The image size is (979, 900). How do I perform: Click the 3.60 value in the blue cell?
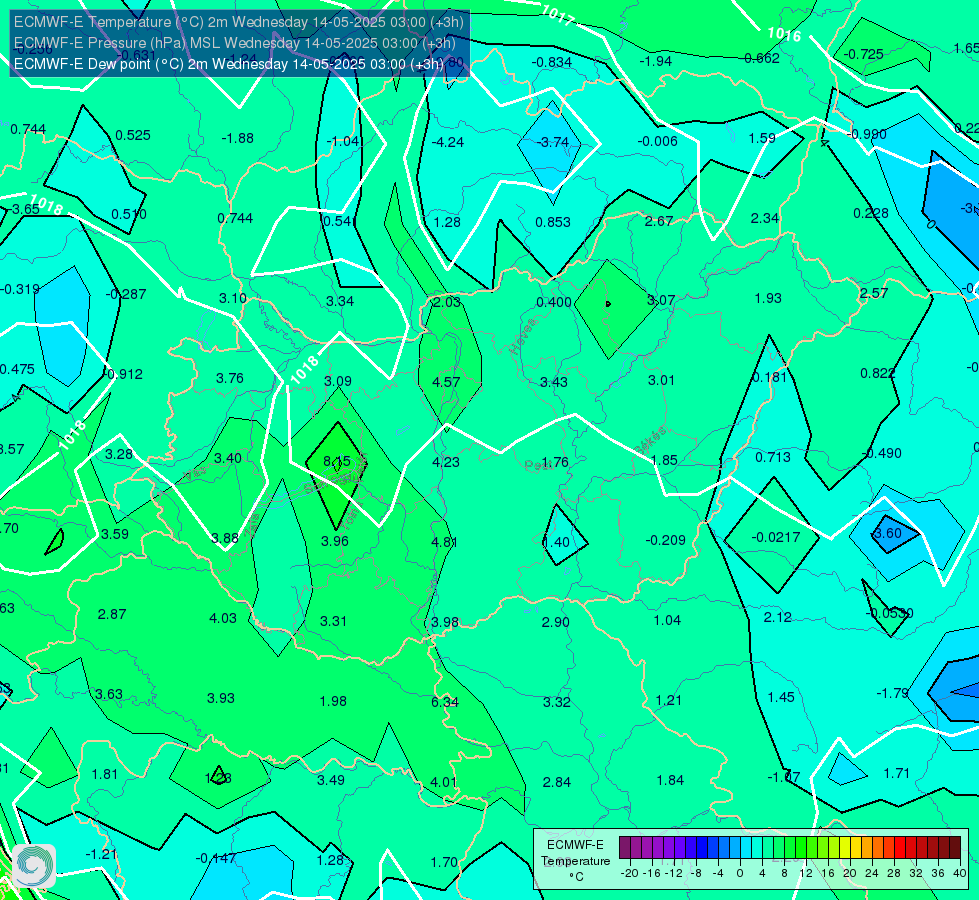(887, 533)
